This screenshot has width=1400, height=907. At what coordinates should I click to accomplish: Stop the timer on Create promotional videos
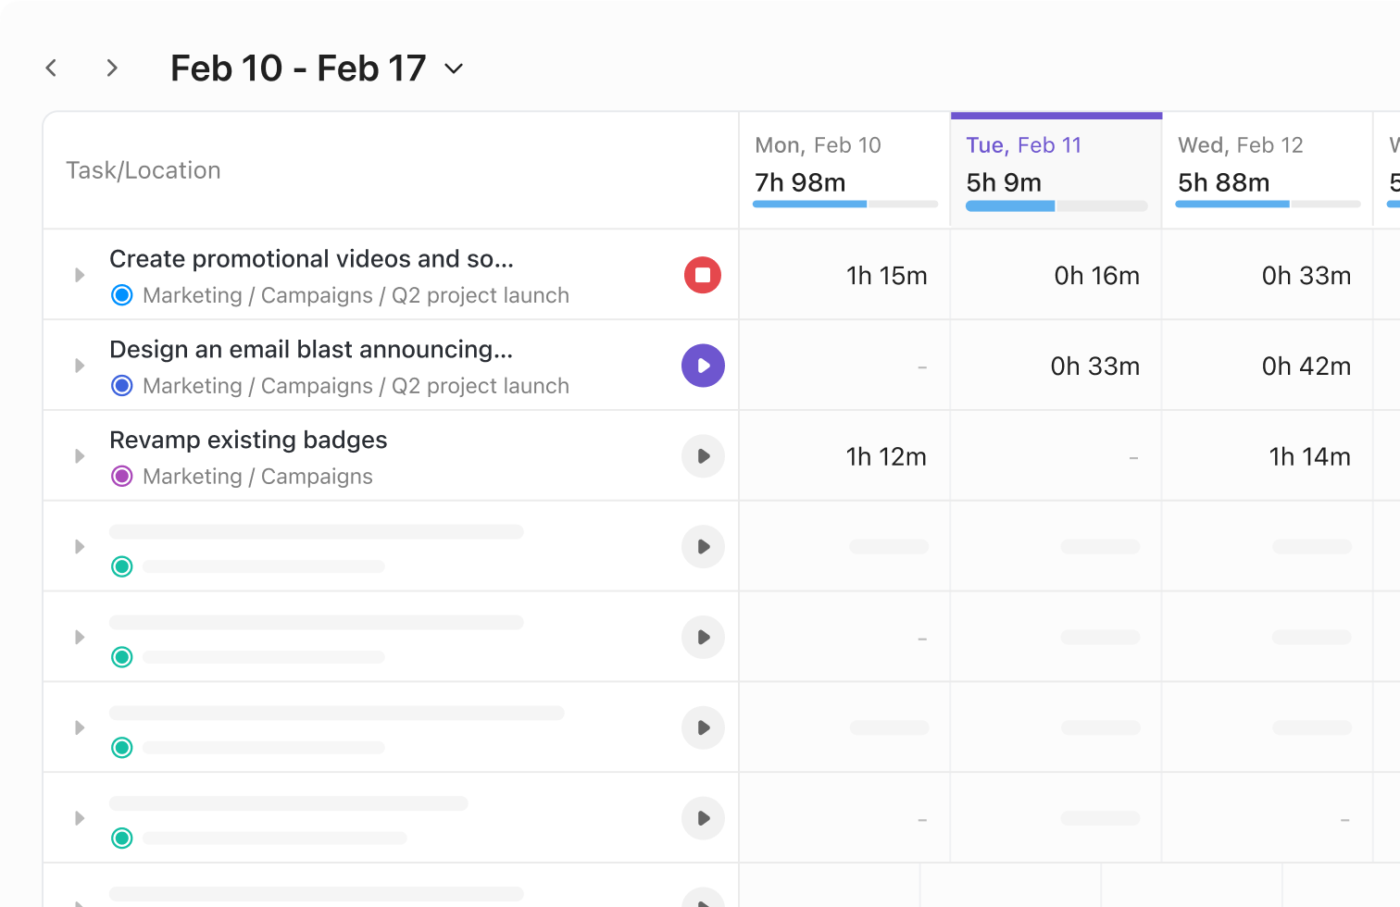[x=702, y=275]
